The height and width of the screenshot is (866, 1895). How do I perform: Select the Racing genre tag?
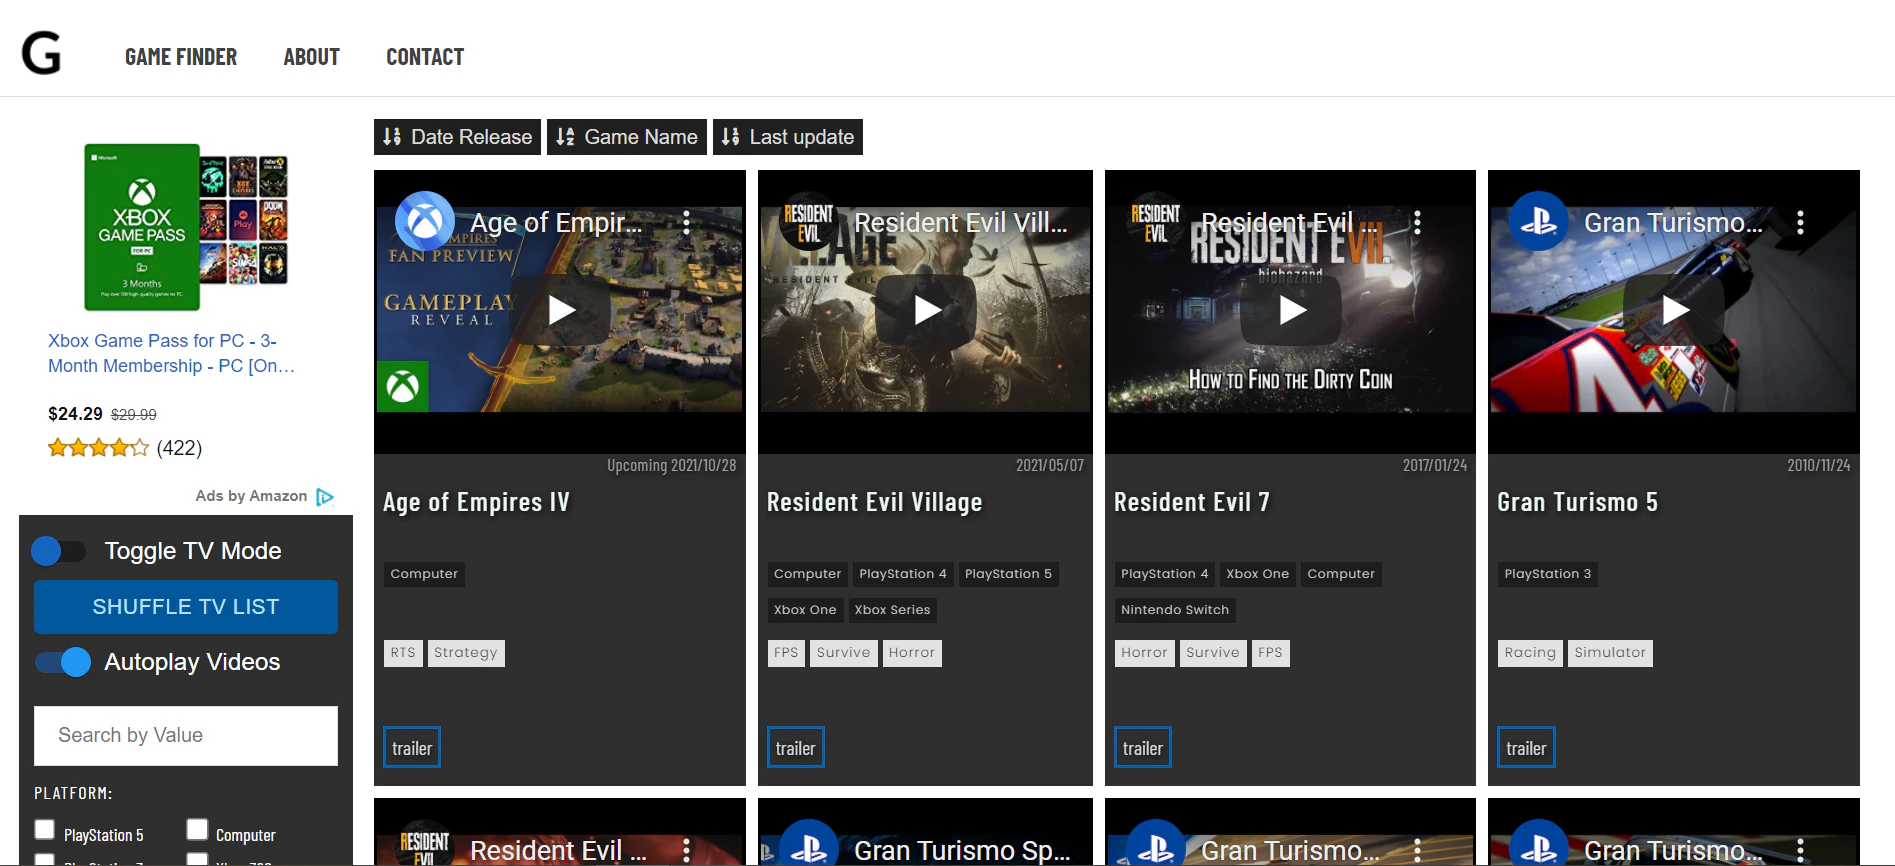coord(1530,653)
